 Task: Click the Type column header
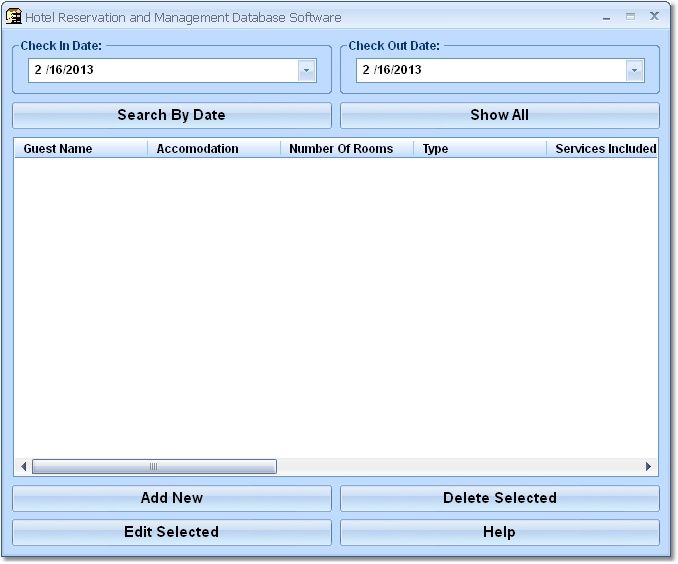[480, 149]
